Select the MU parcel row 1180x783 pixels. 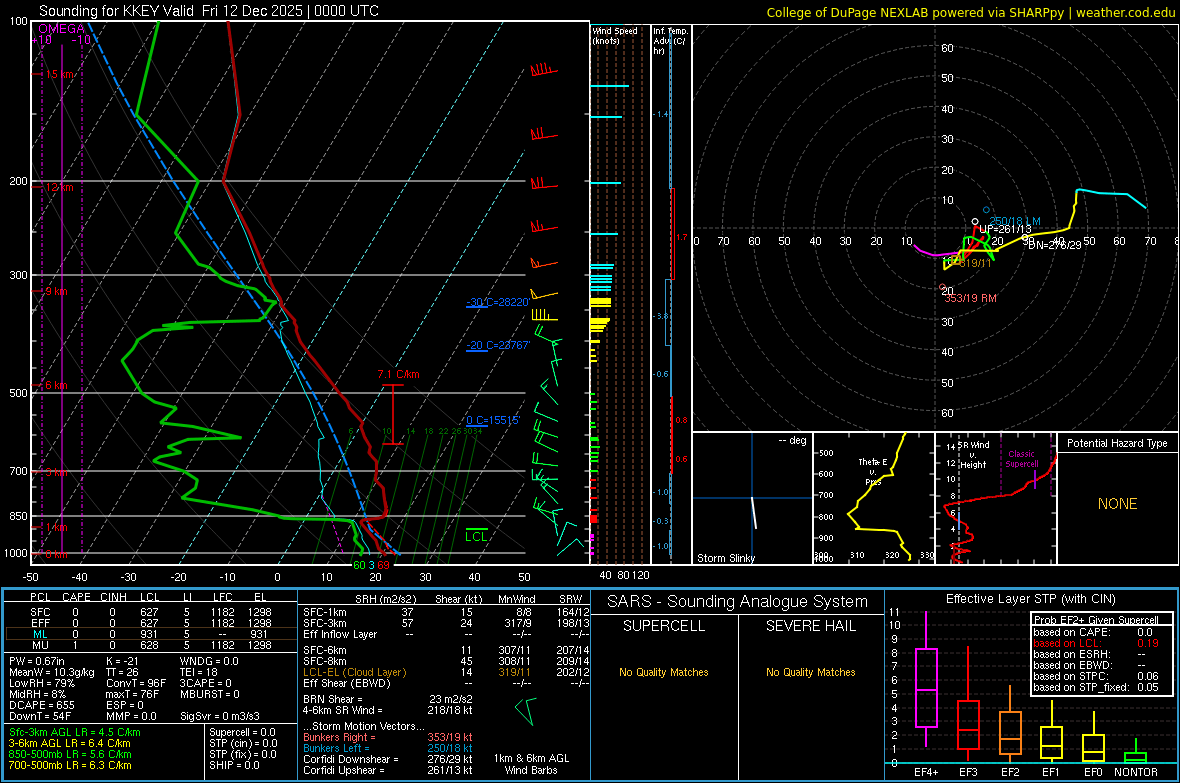pos(151,644)
